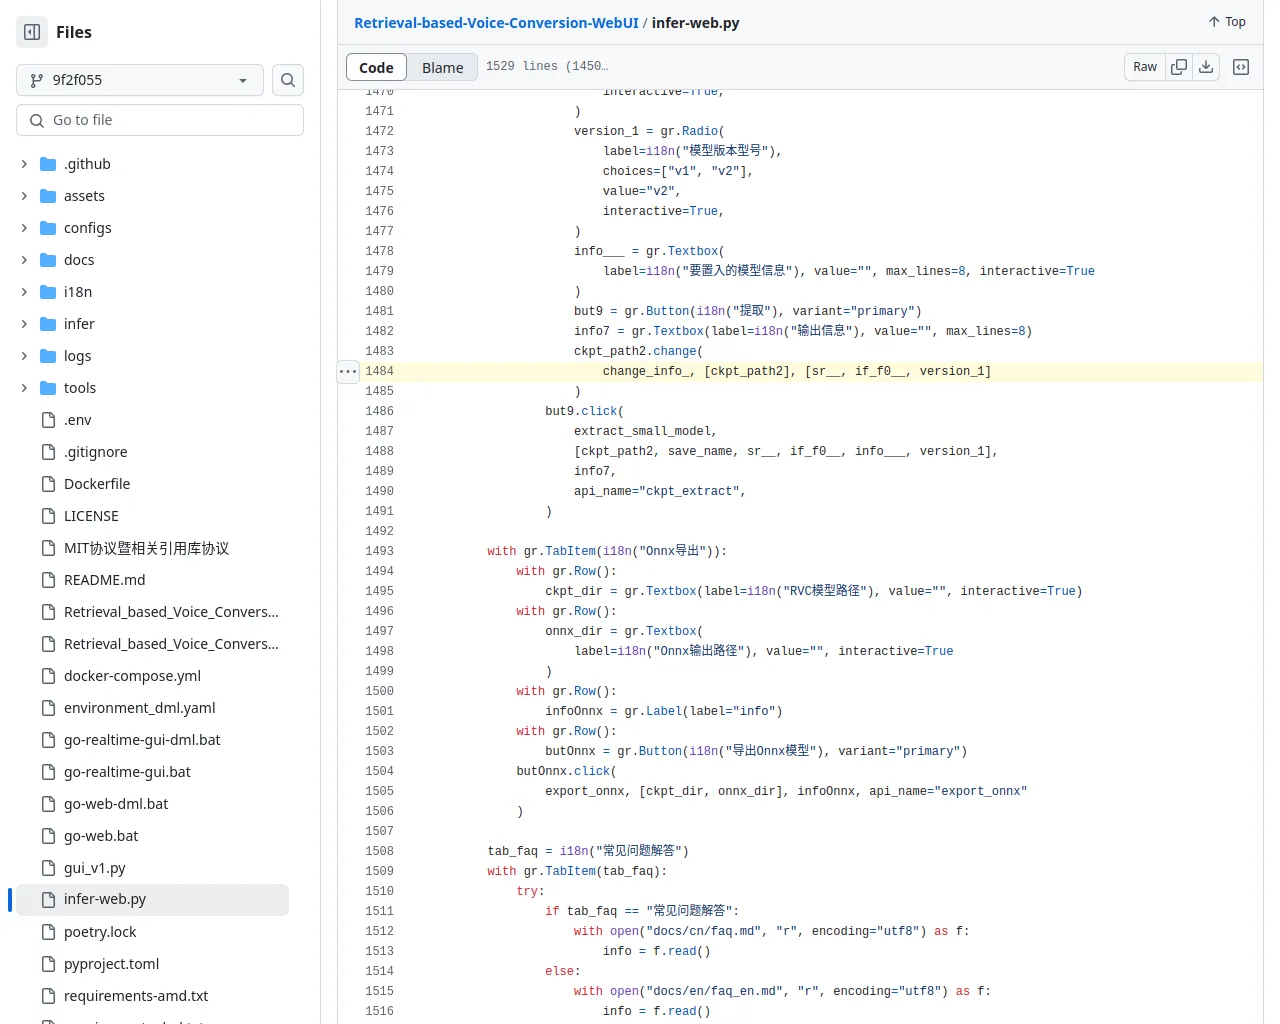Collapse the file tree side panel icon
Image resolution: width=1280 pixels, height=1024 pixels.
[x=32, y=32]
